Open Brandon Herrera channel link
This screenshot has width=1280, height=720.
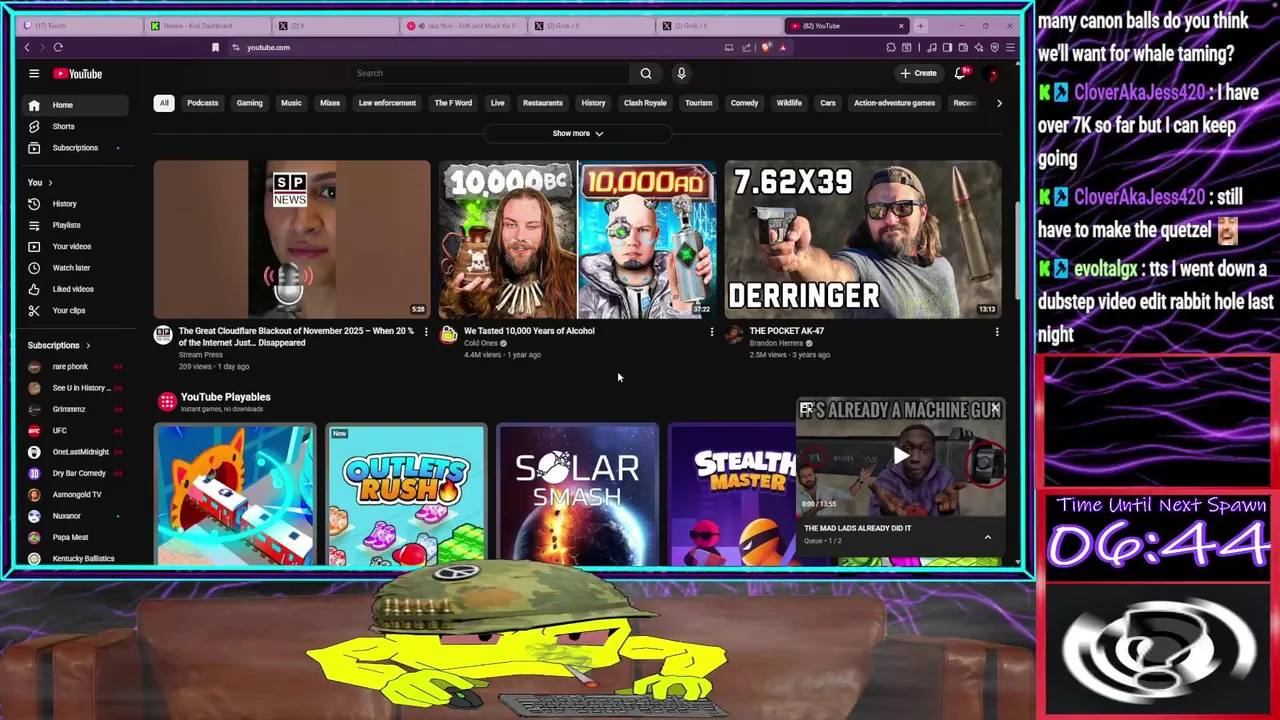(x=776, y=343)
